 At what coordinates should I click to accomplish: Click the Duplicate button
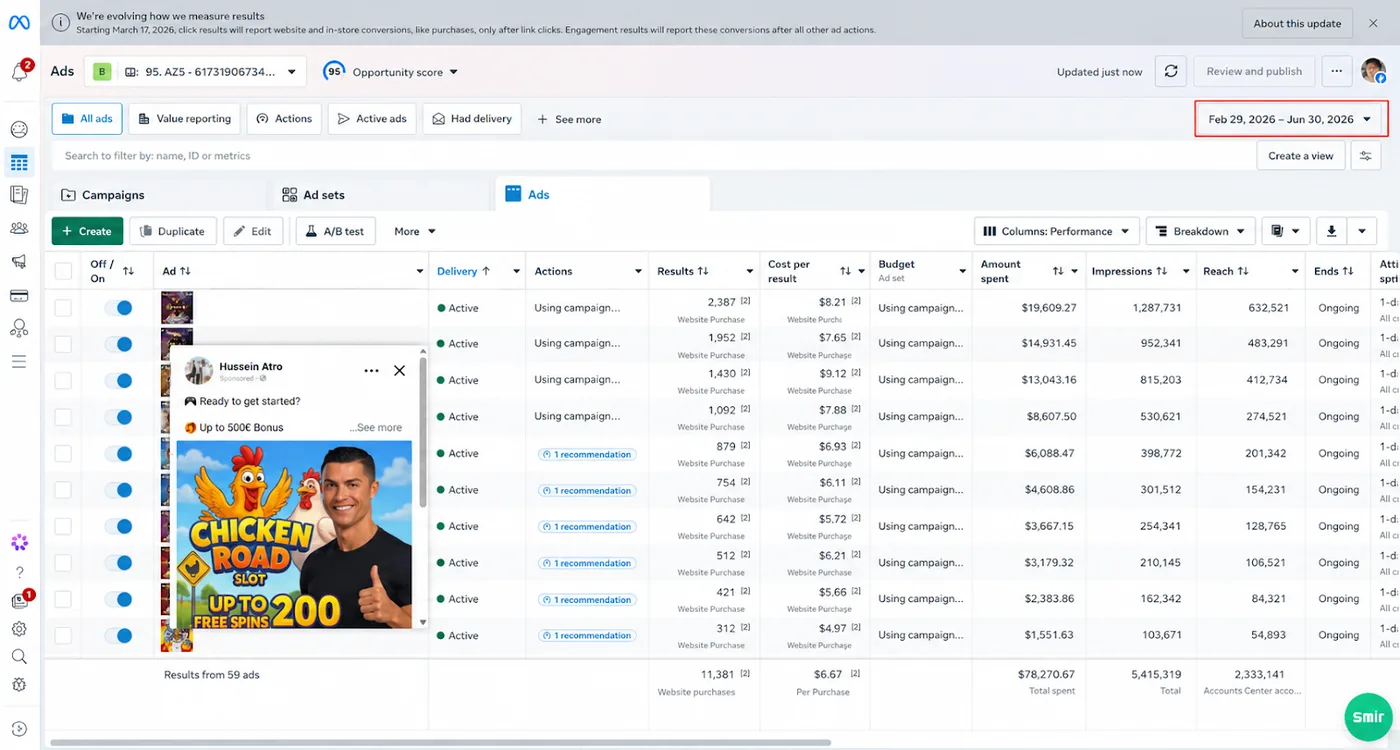pos(172,231)
